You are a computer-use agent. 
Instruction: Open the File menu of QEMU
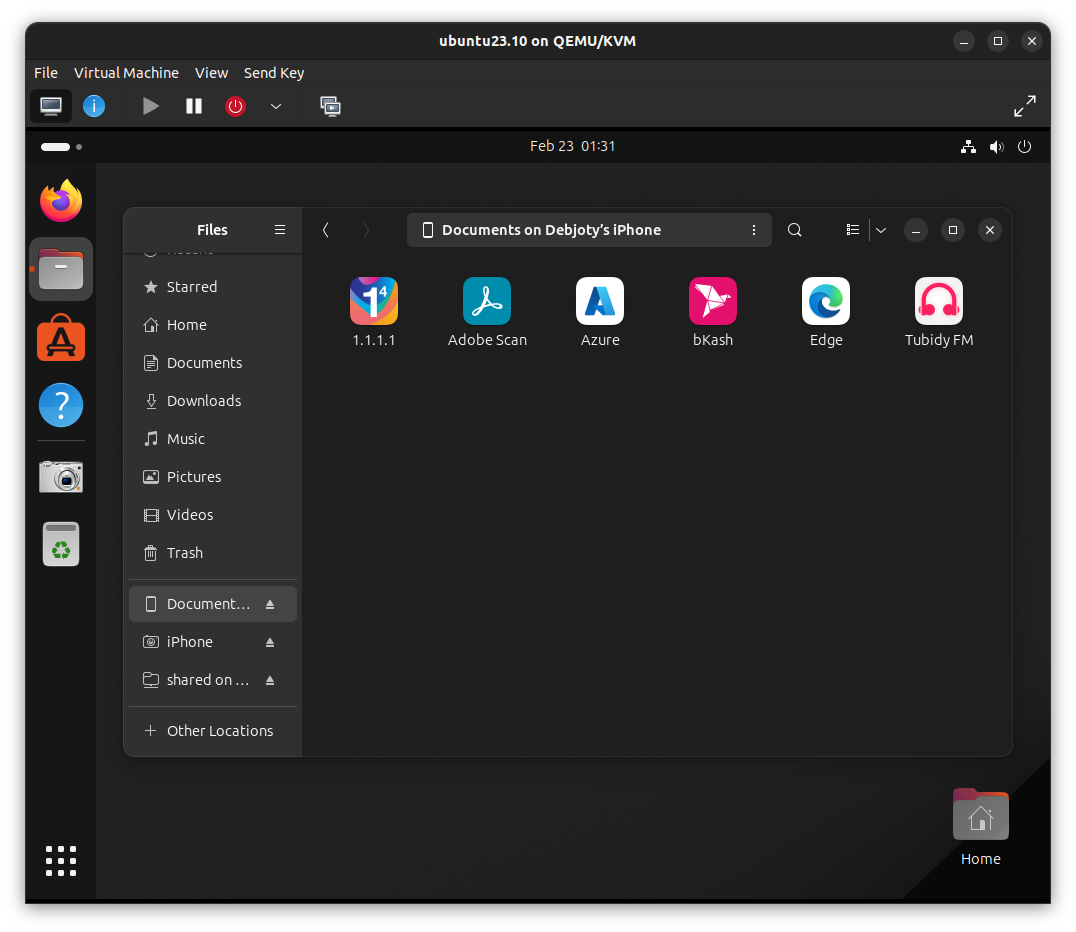click(46, 73)
